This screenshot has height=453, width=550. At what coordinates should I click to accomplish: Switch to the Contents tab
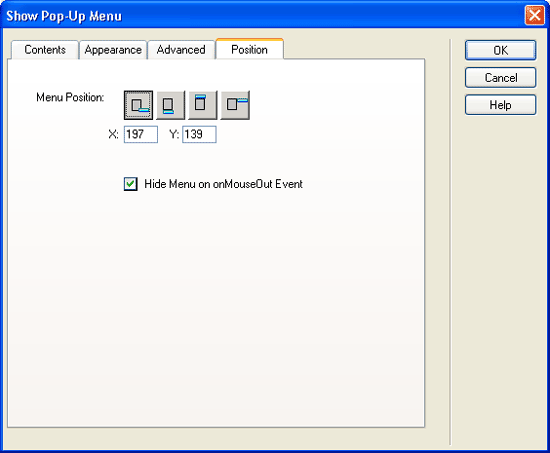coord(45,50)
